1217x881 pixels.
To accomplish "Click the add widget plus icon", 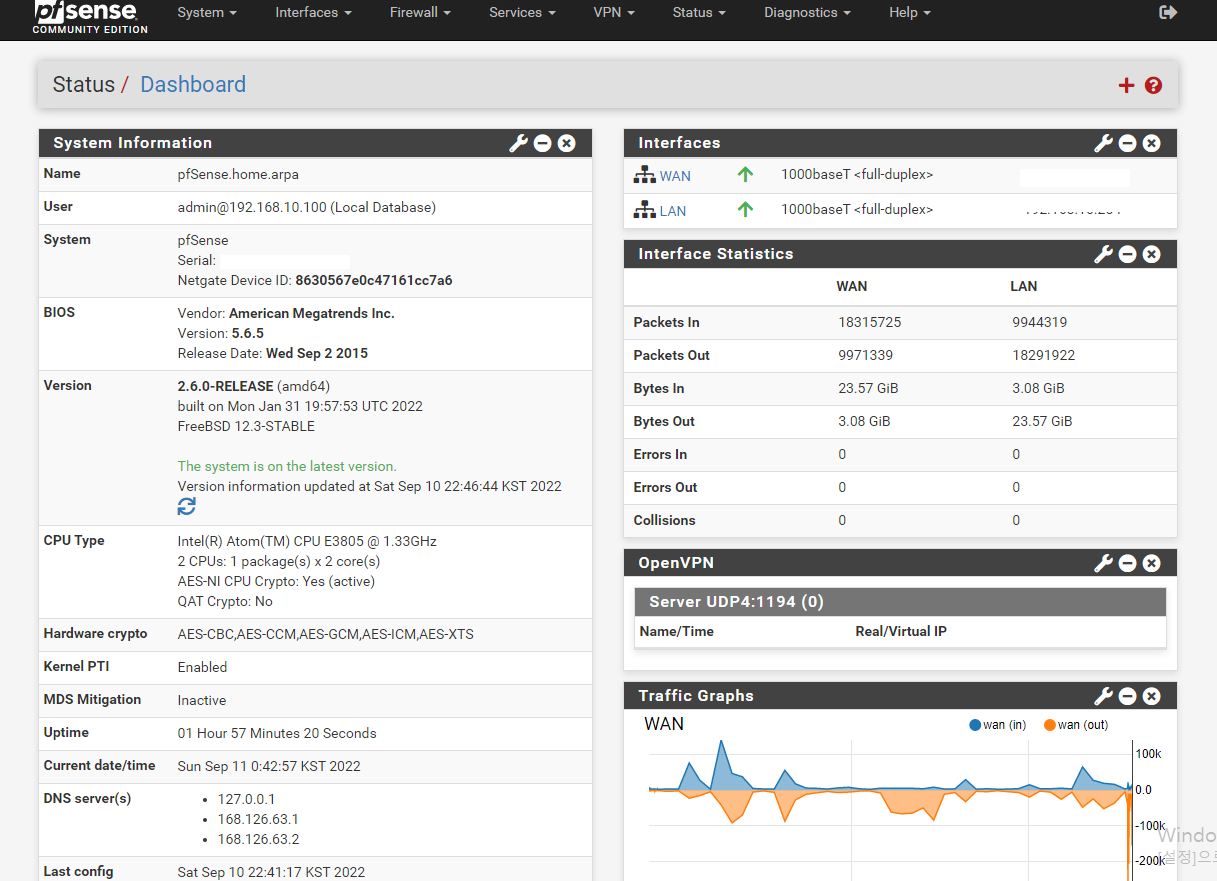I will [x=1126, y=85].
